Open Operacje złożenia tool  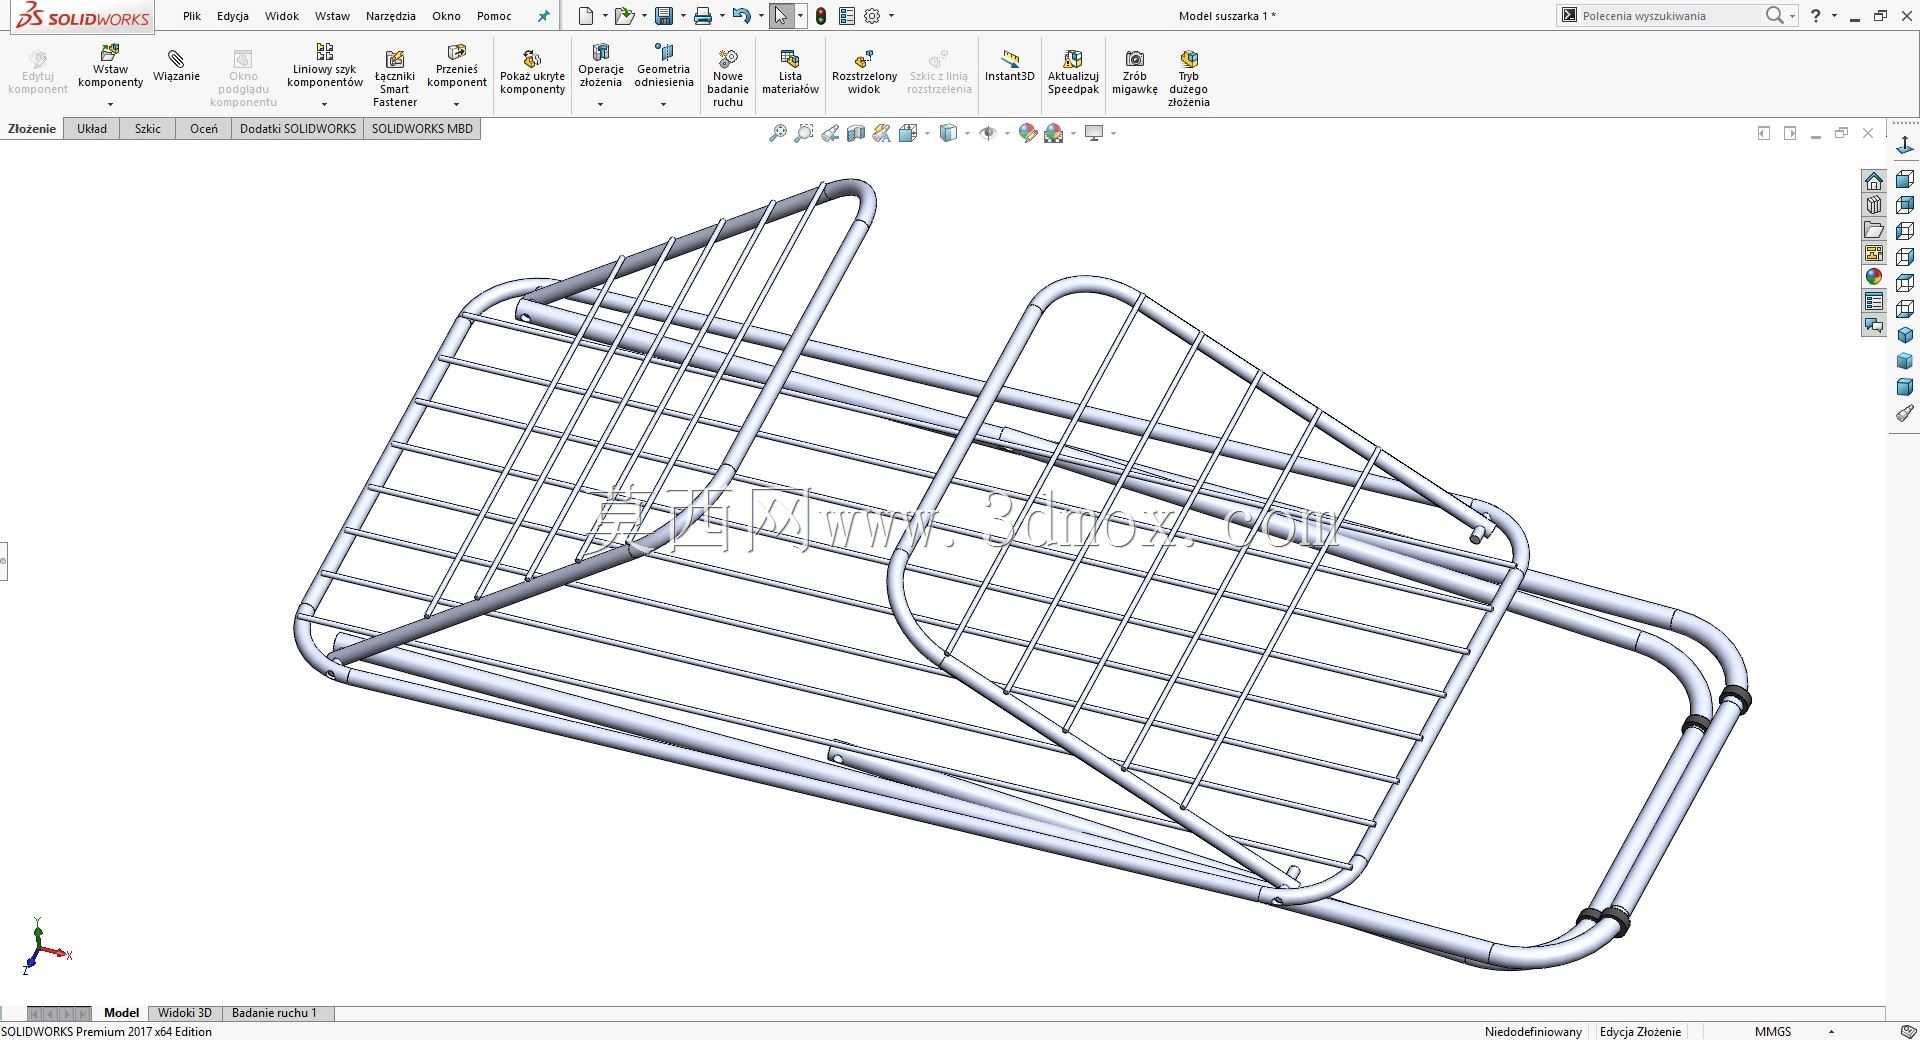coord(601,66)
